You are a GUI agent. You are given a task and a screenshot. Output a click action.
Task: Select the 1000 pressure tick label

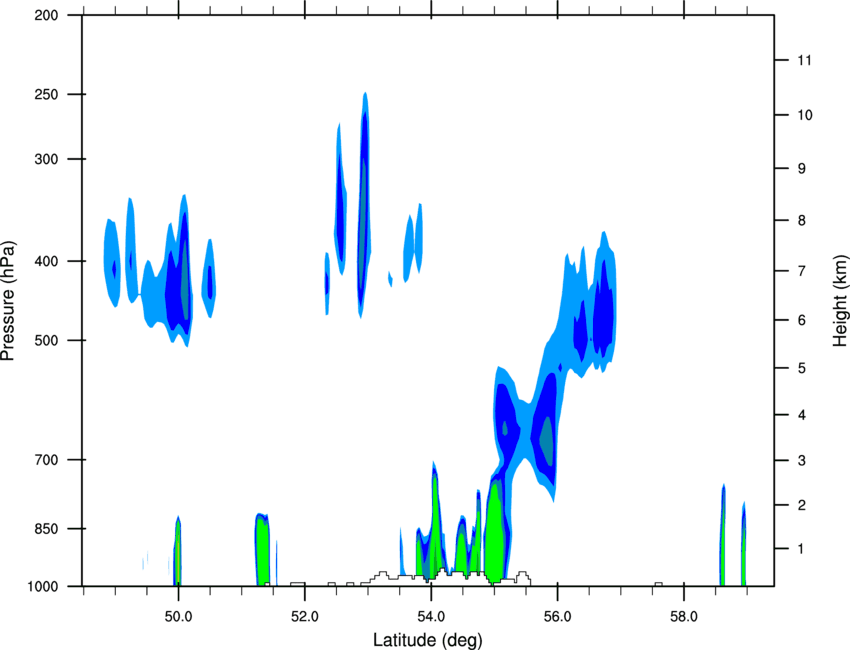point(43,587)
